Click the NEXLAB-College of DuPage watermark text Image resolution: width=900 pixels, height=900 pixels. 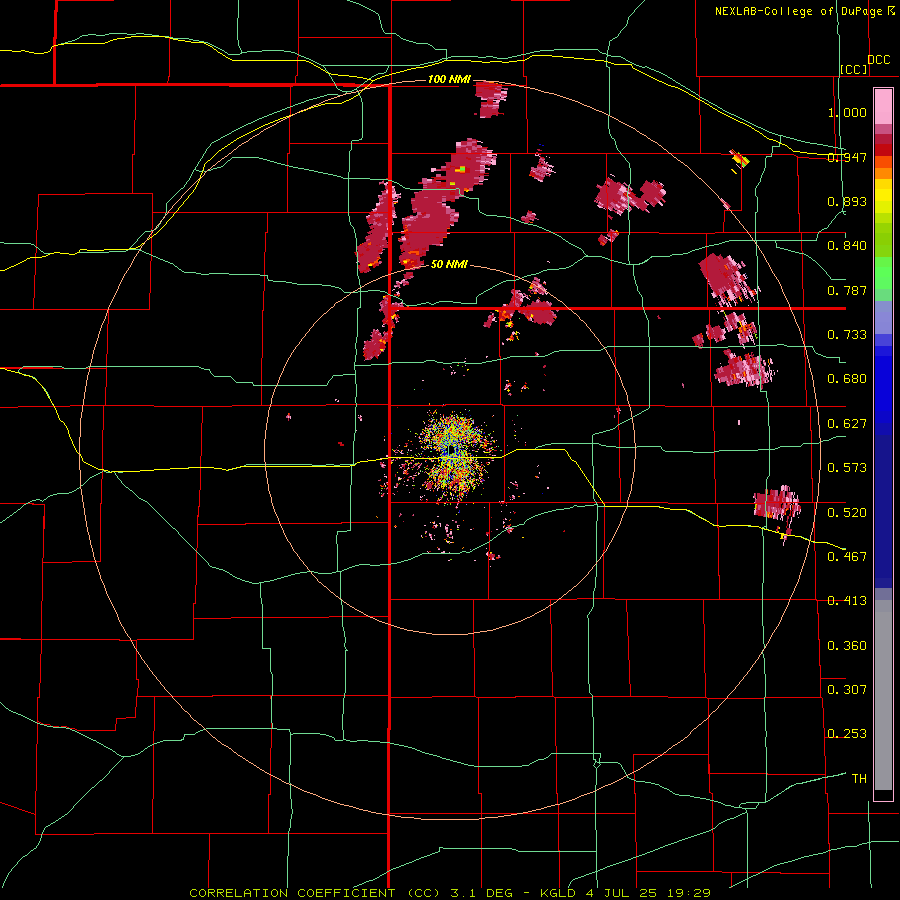800,11
